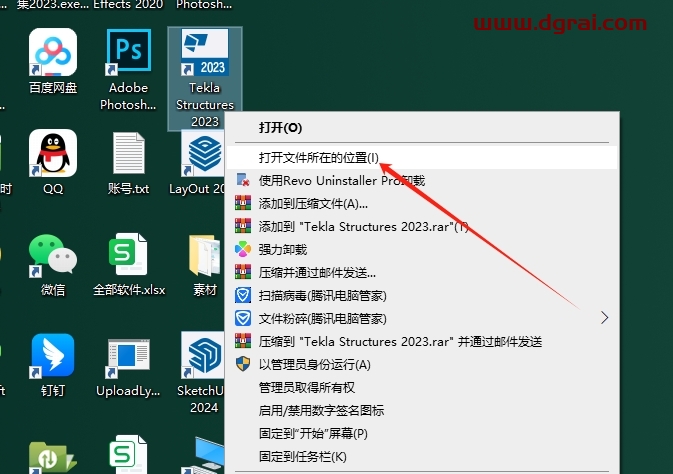This screenshot has height=474, width=673.
Task: Click the Tencent shield icon beside 文件粉碎
Action: (243, 318)
